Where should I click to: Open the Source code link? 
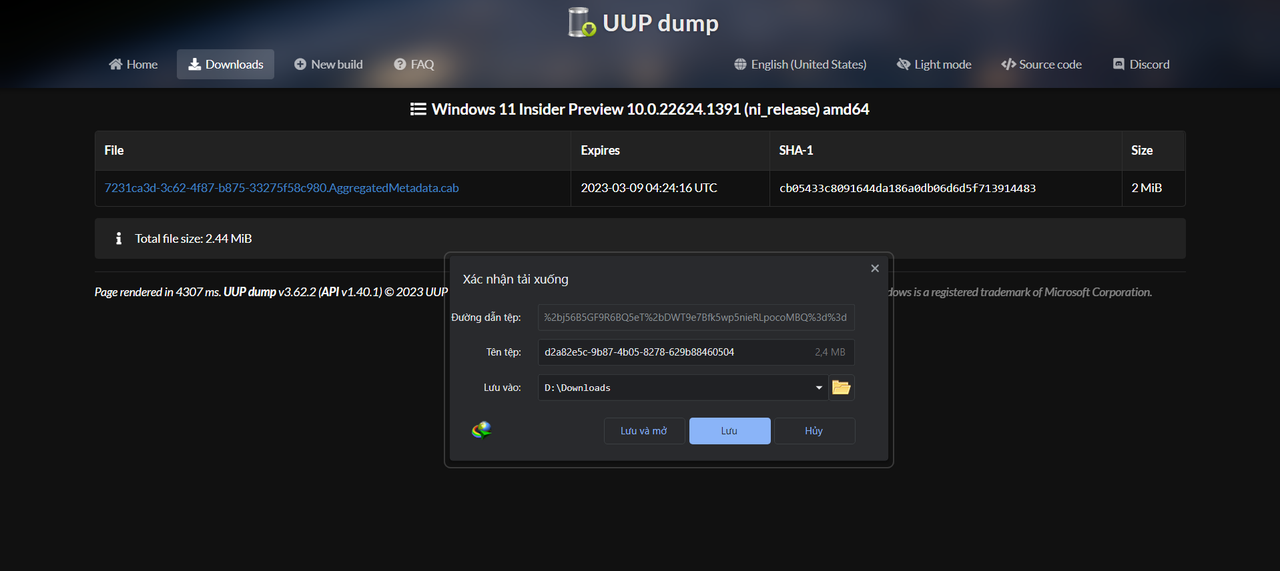(x=1041, y=64)
